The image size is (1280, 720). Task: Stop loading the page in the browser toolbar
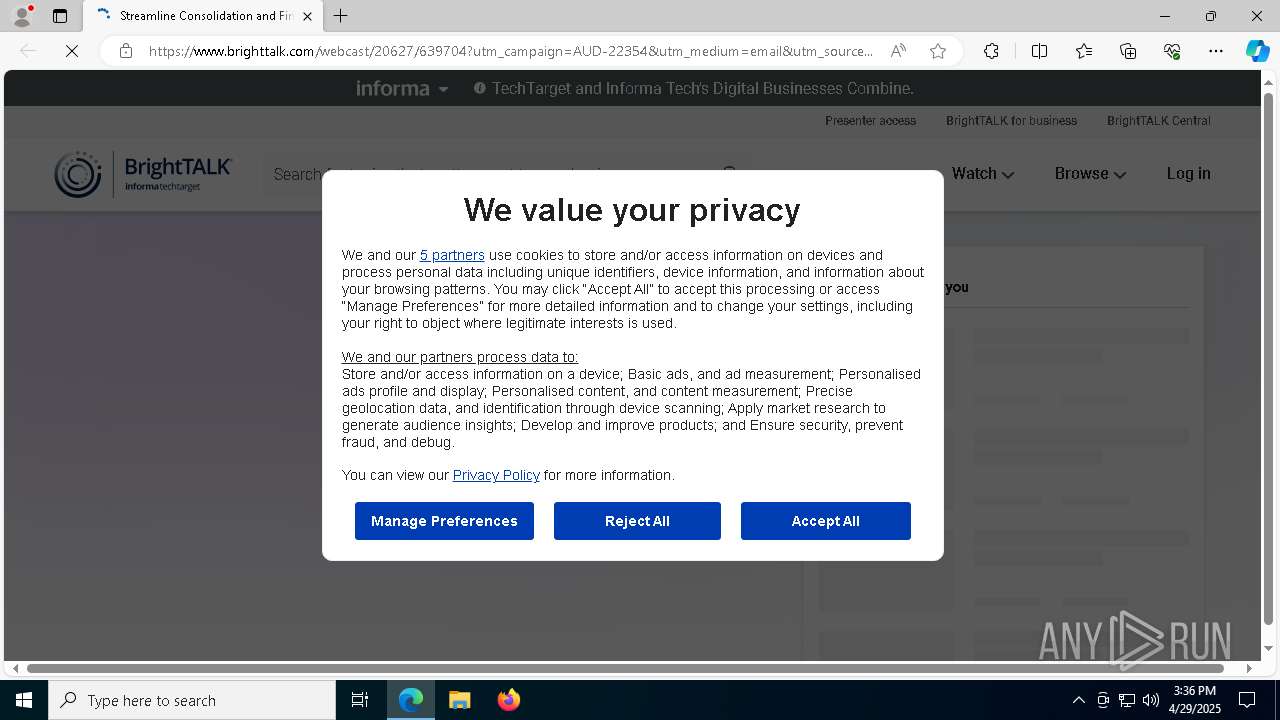(72, 51)
